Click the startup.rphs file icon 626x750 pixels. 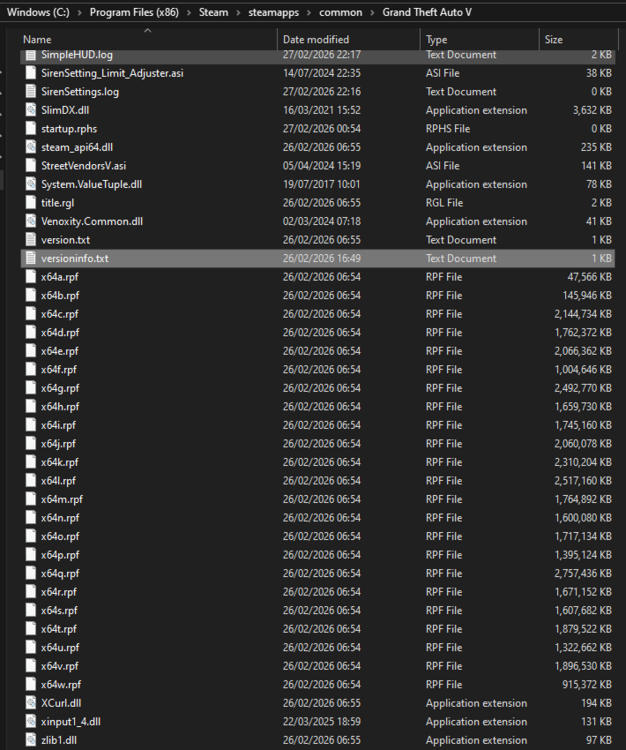pos(31,129)
